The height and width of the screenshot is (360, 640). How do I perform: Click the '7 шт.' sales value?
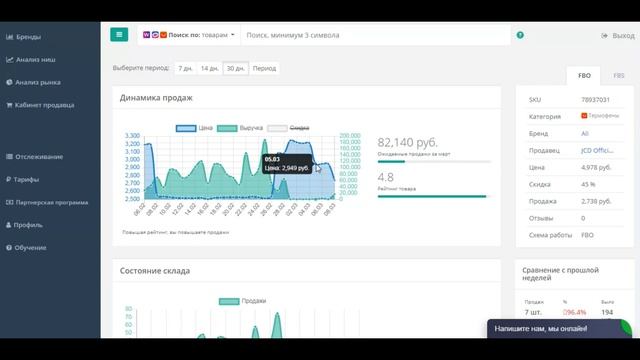(533, 313)
